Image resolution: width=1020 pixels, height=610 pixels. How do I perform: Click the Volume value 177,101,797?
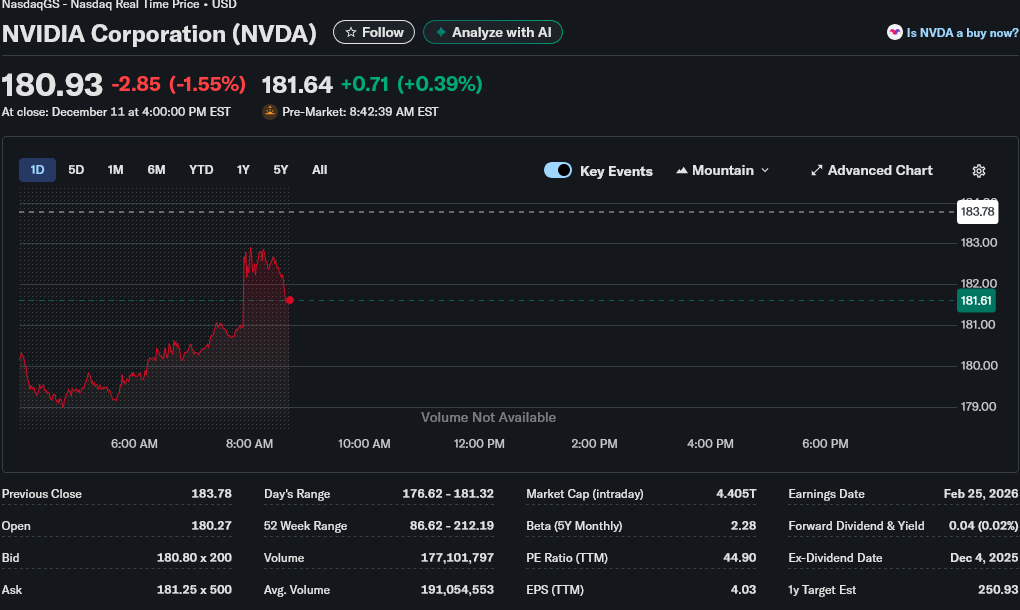pos(457,557)
